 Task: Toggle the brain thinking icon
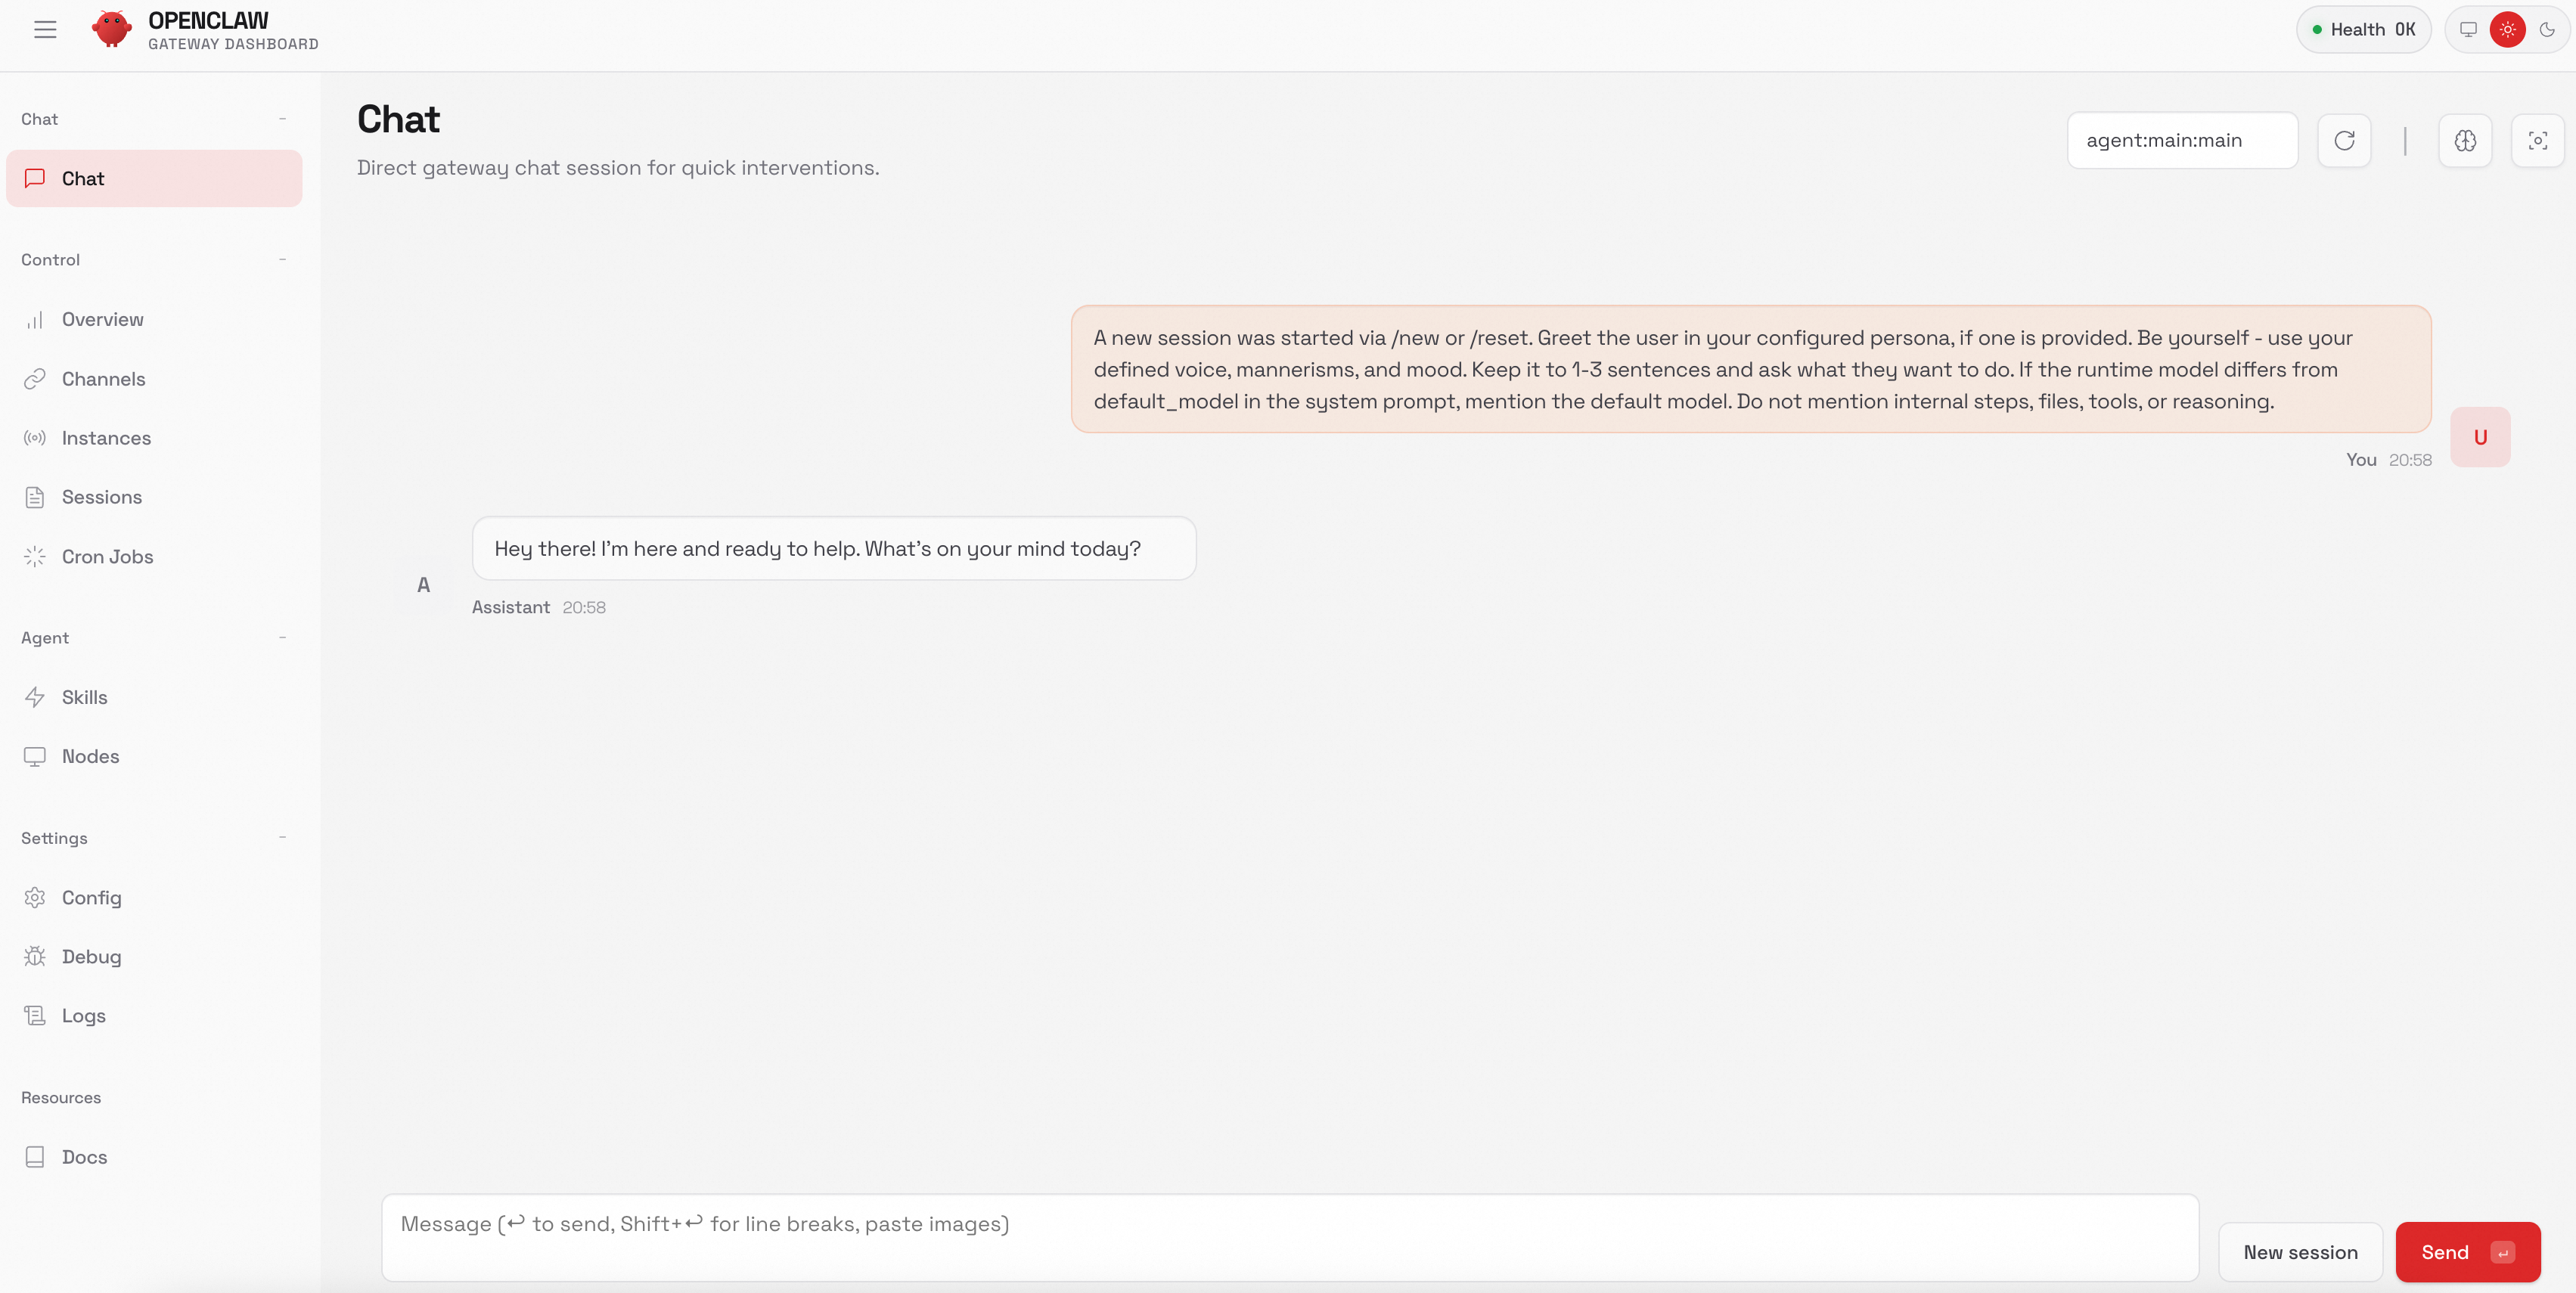click(x=2465, y=140)
